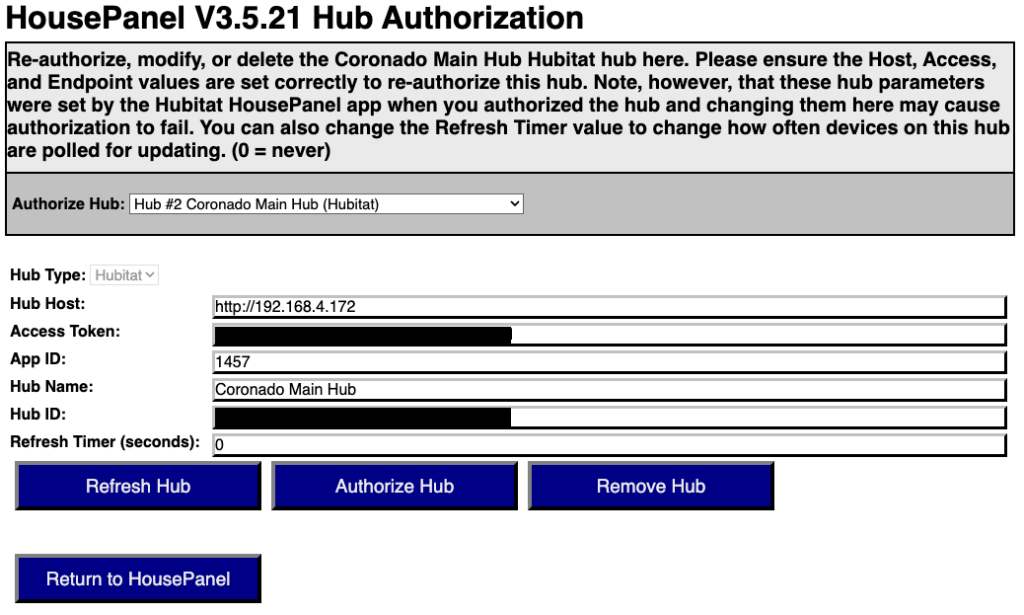The width and height of the screenshot is (1024, 615).
Task: Click into the Hub Name text field
Action: 609,390
